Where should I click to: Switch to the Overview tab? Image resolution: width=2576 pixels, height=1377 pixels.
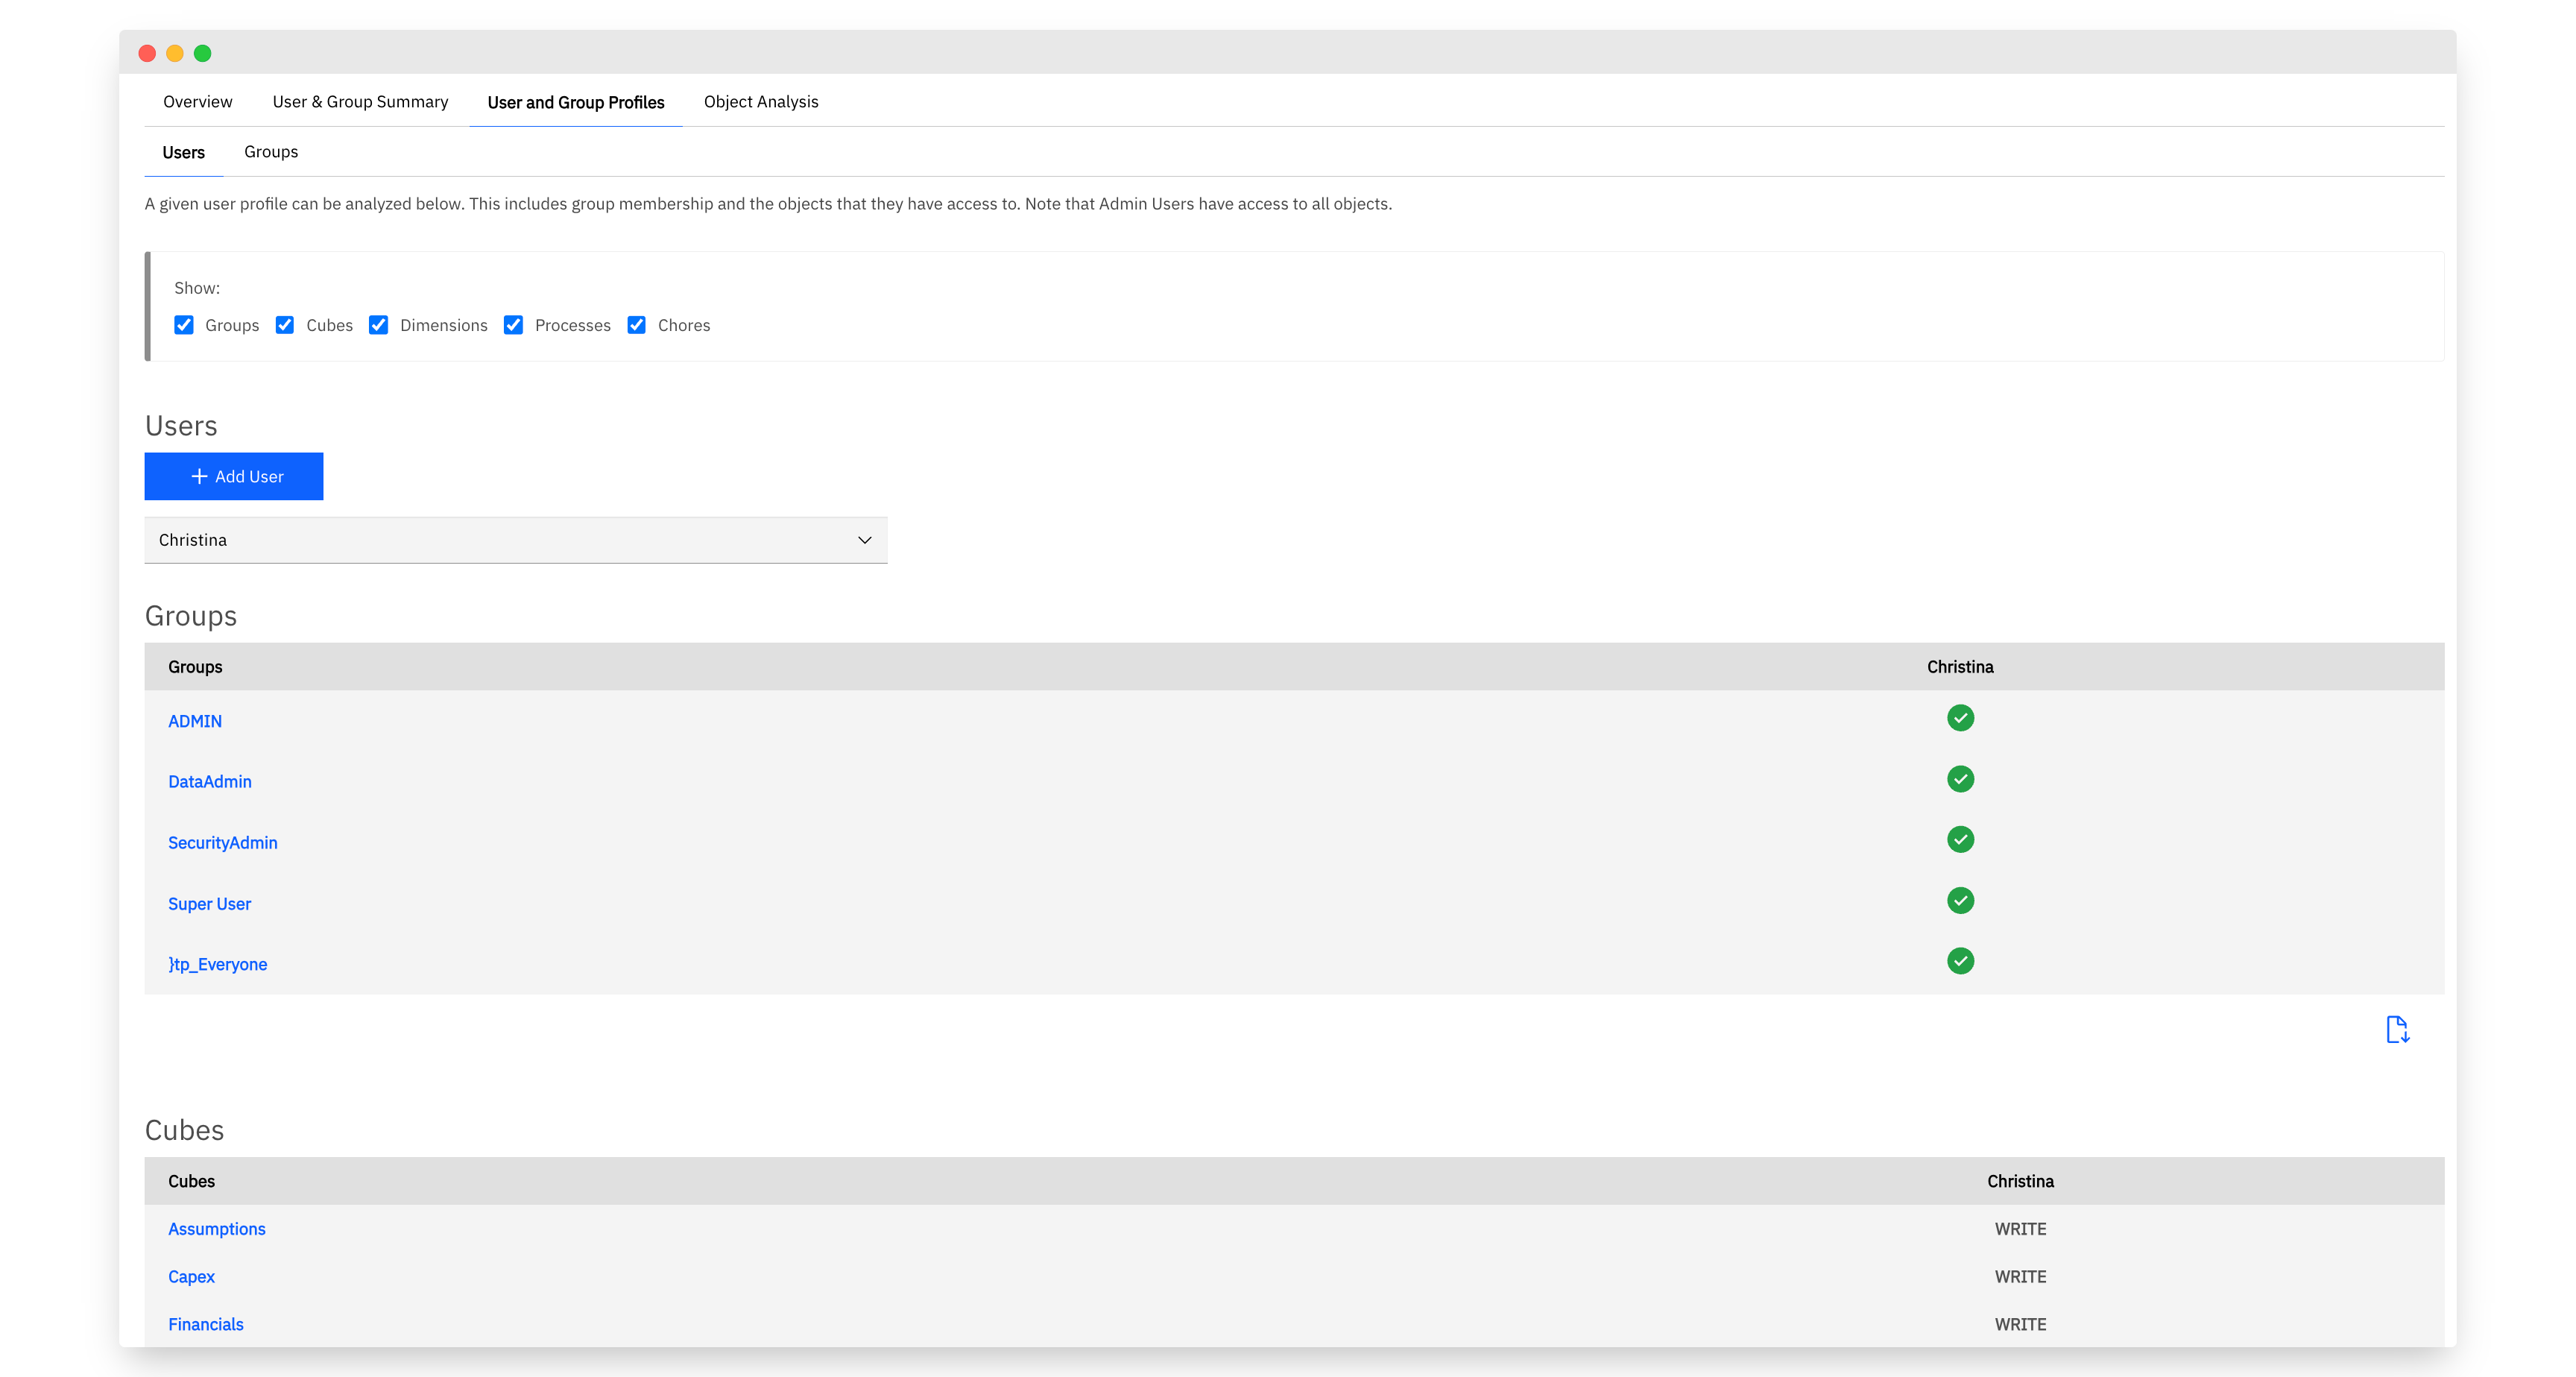[198, 101]
